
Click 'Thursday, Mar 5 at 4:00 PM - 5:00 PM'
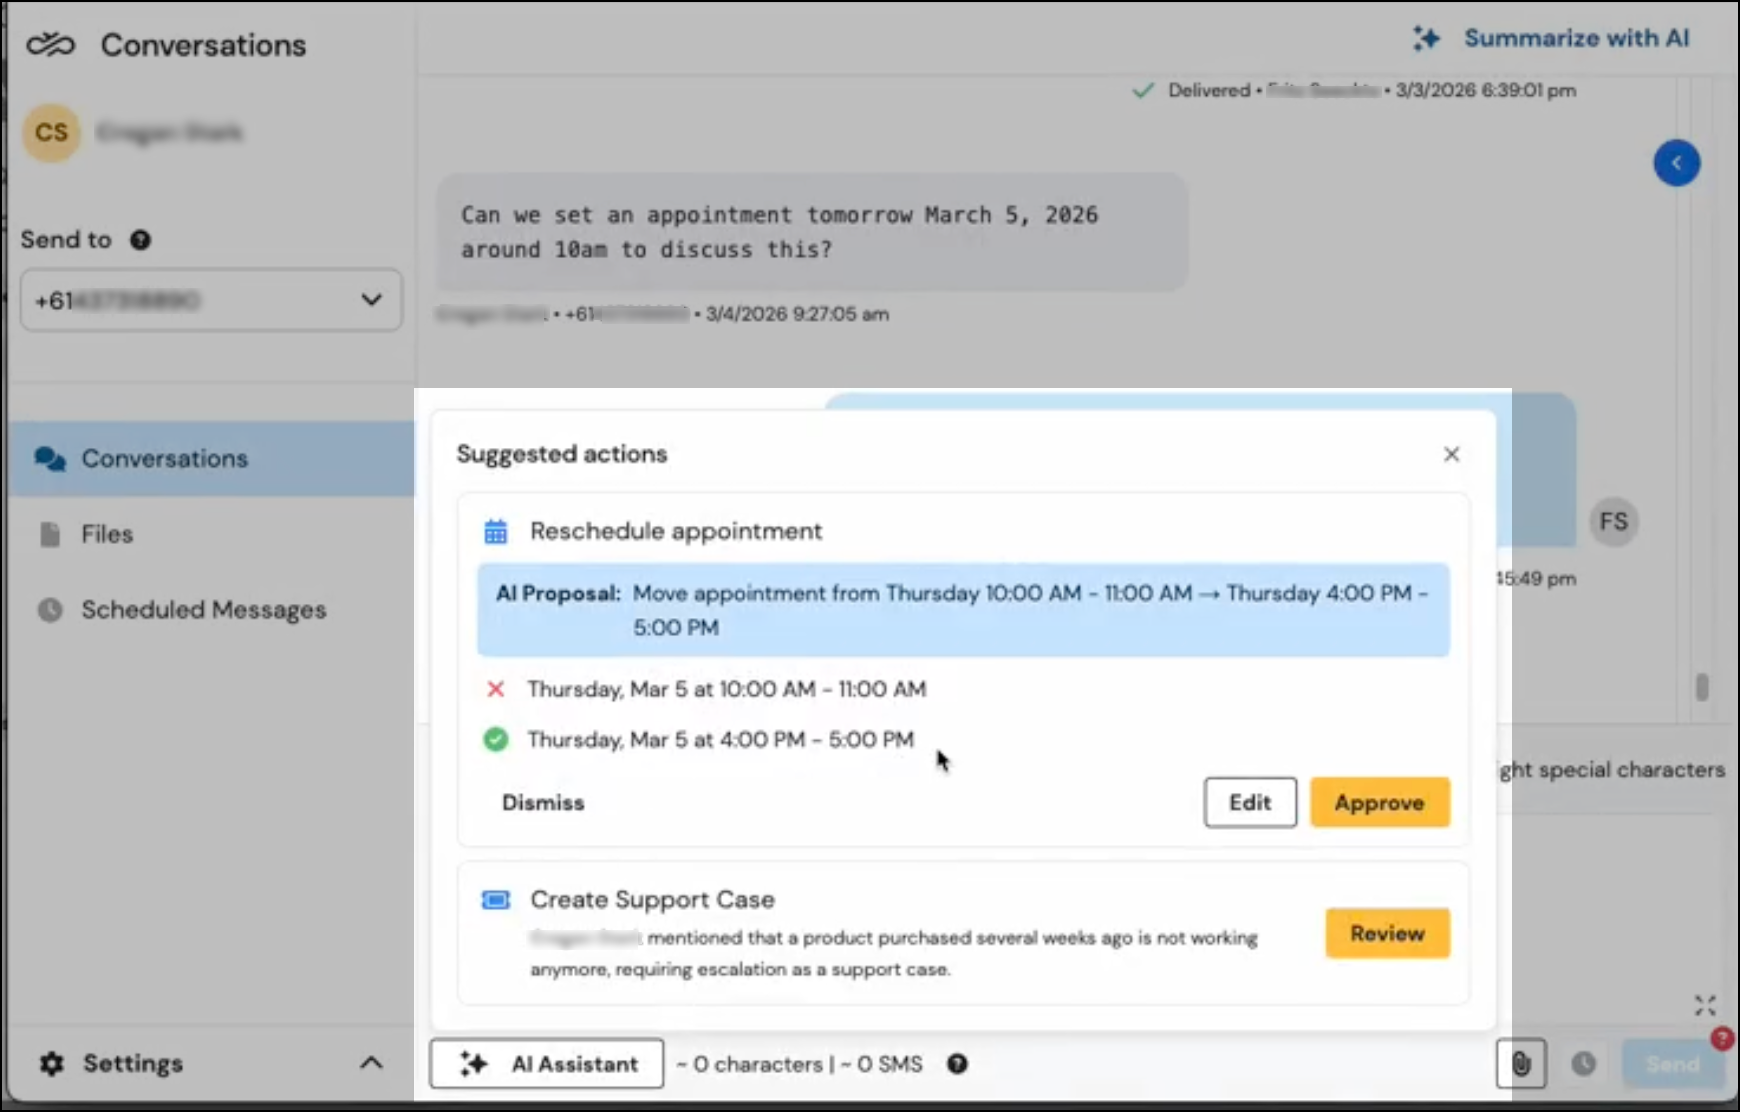[720, 740]
